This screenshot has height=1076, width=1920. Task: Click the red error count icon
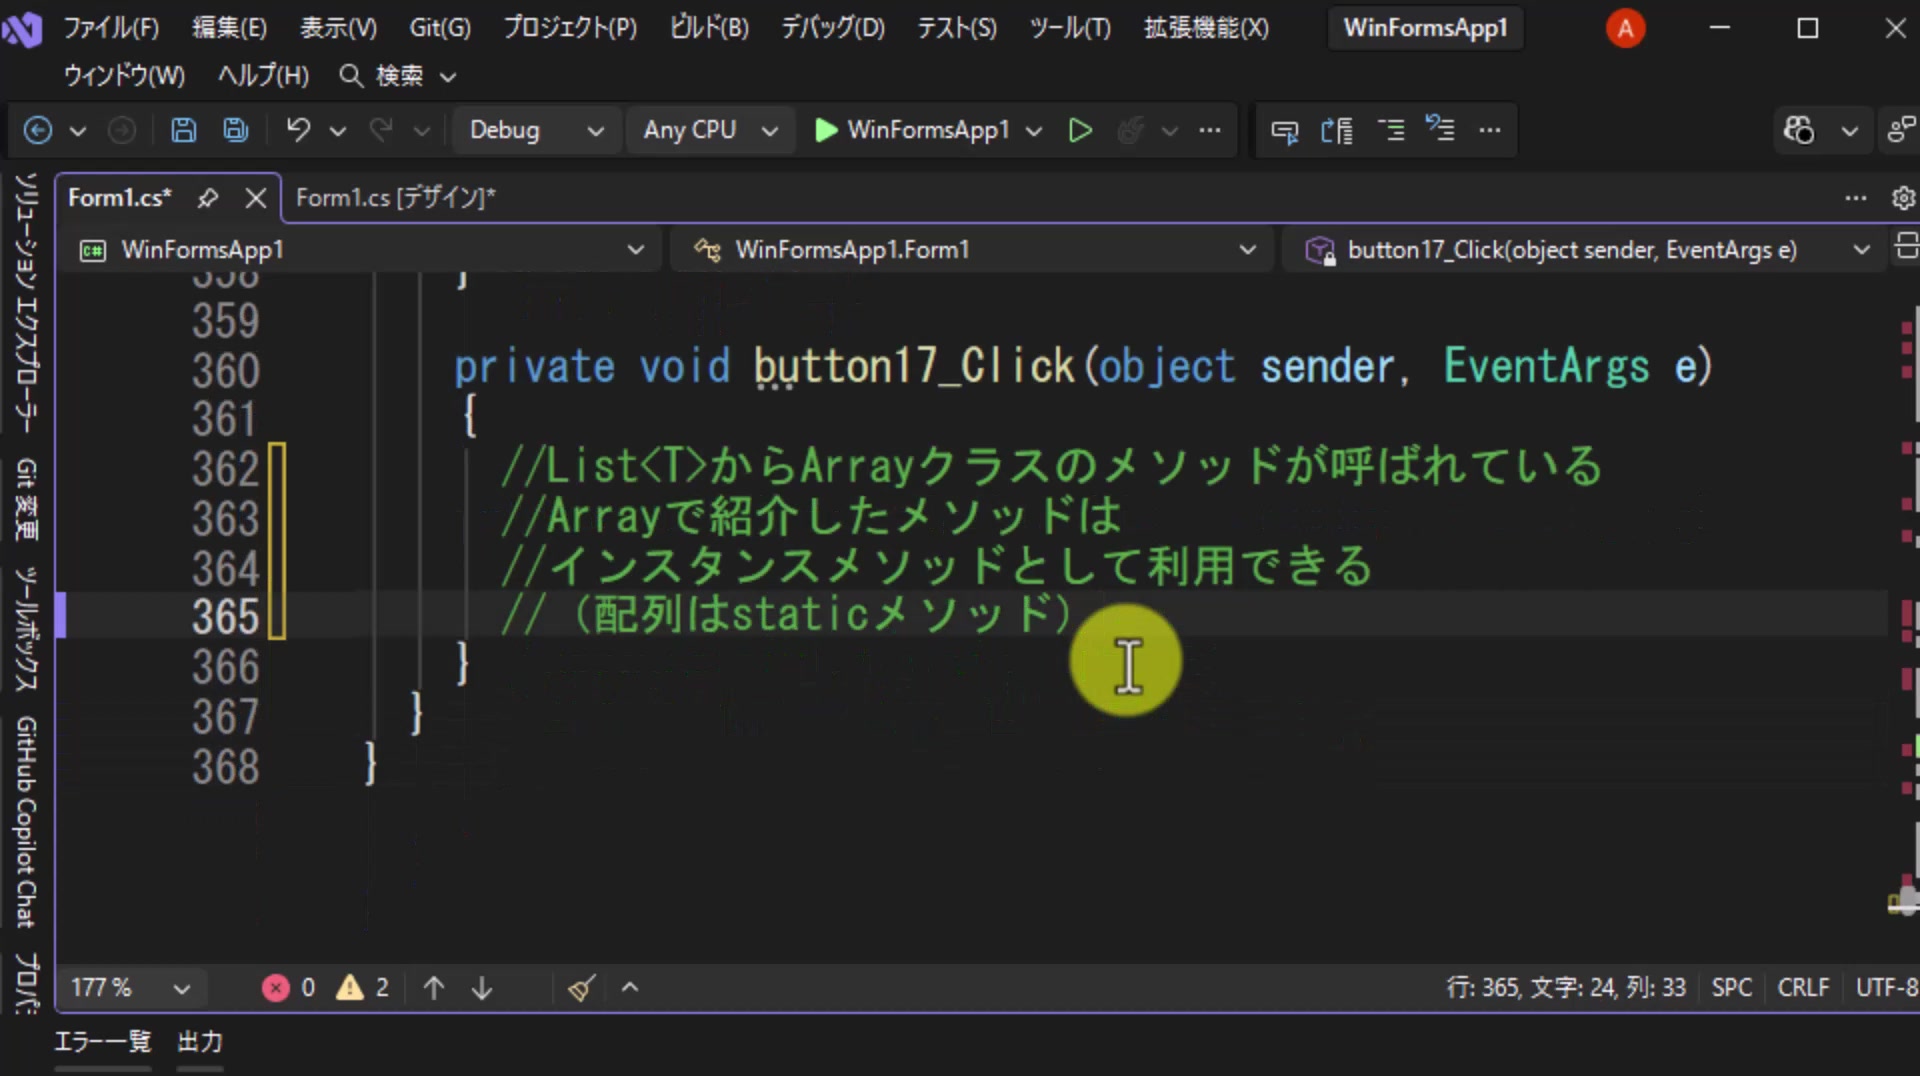(275, 988)
